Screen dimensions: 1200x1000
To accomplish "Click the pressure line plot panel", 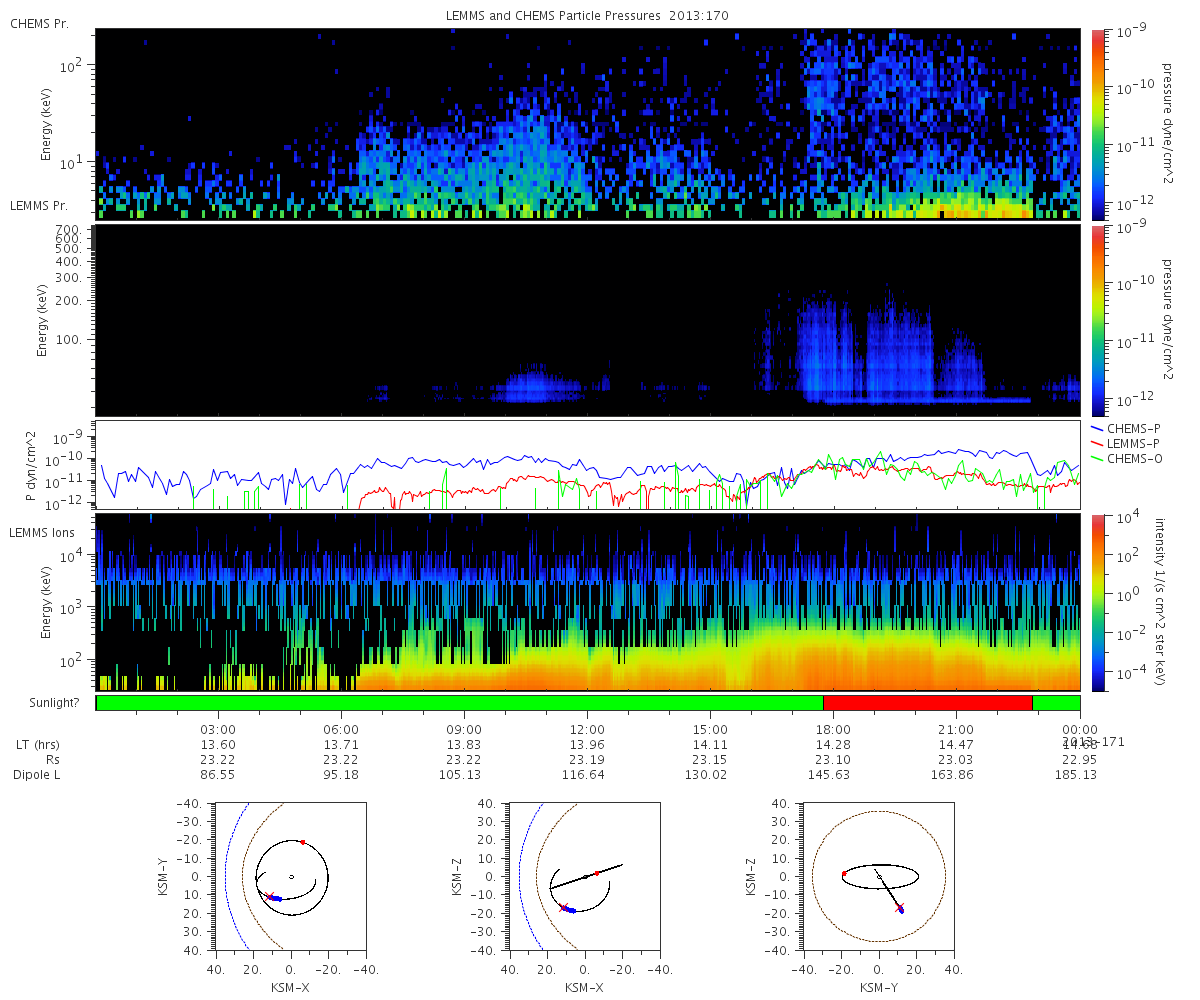I will [x=588, y=465].
